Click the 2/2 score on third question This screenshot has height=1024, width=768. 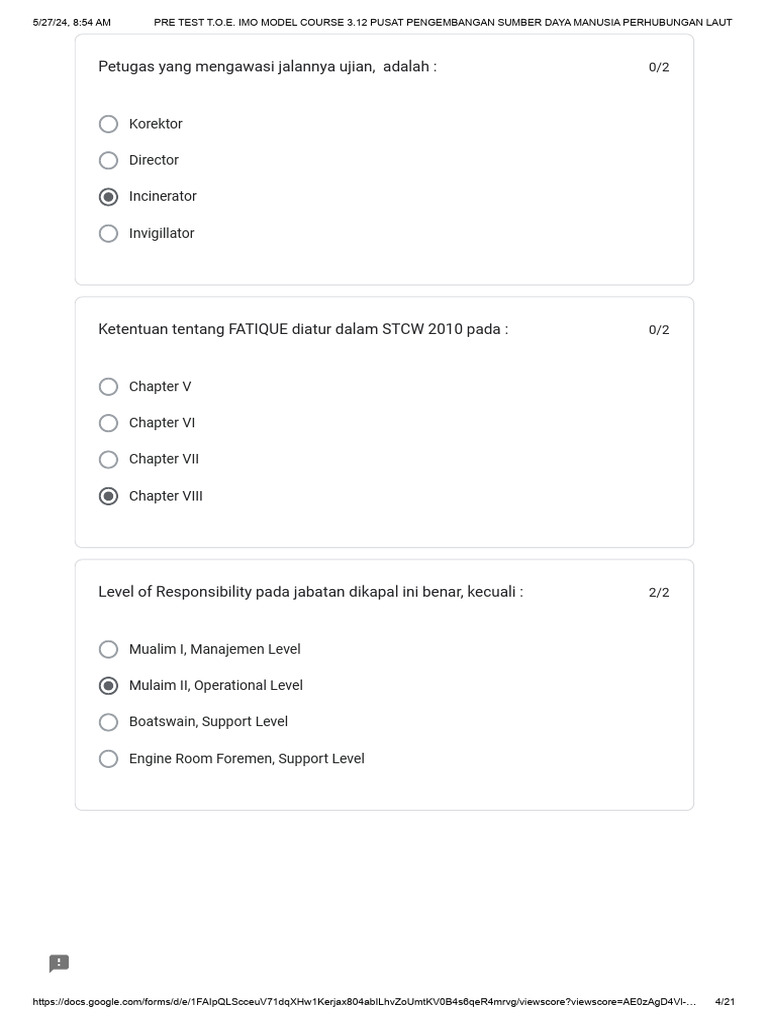(659, 592)
